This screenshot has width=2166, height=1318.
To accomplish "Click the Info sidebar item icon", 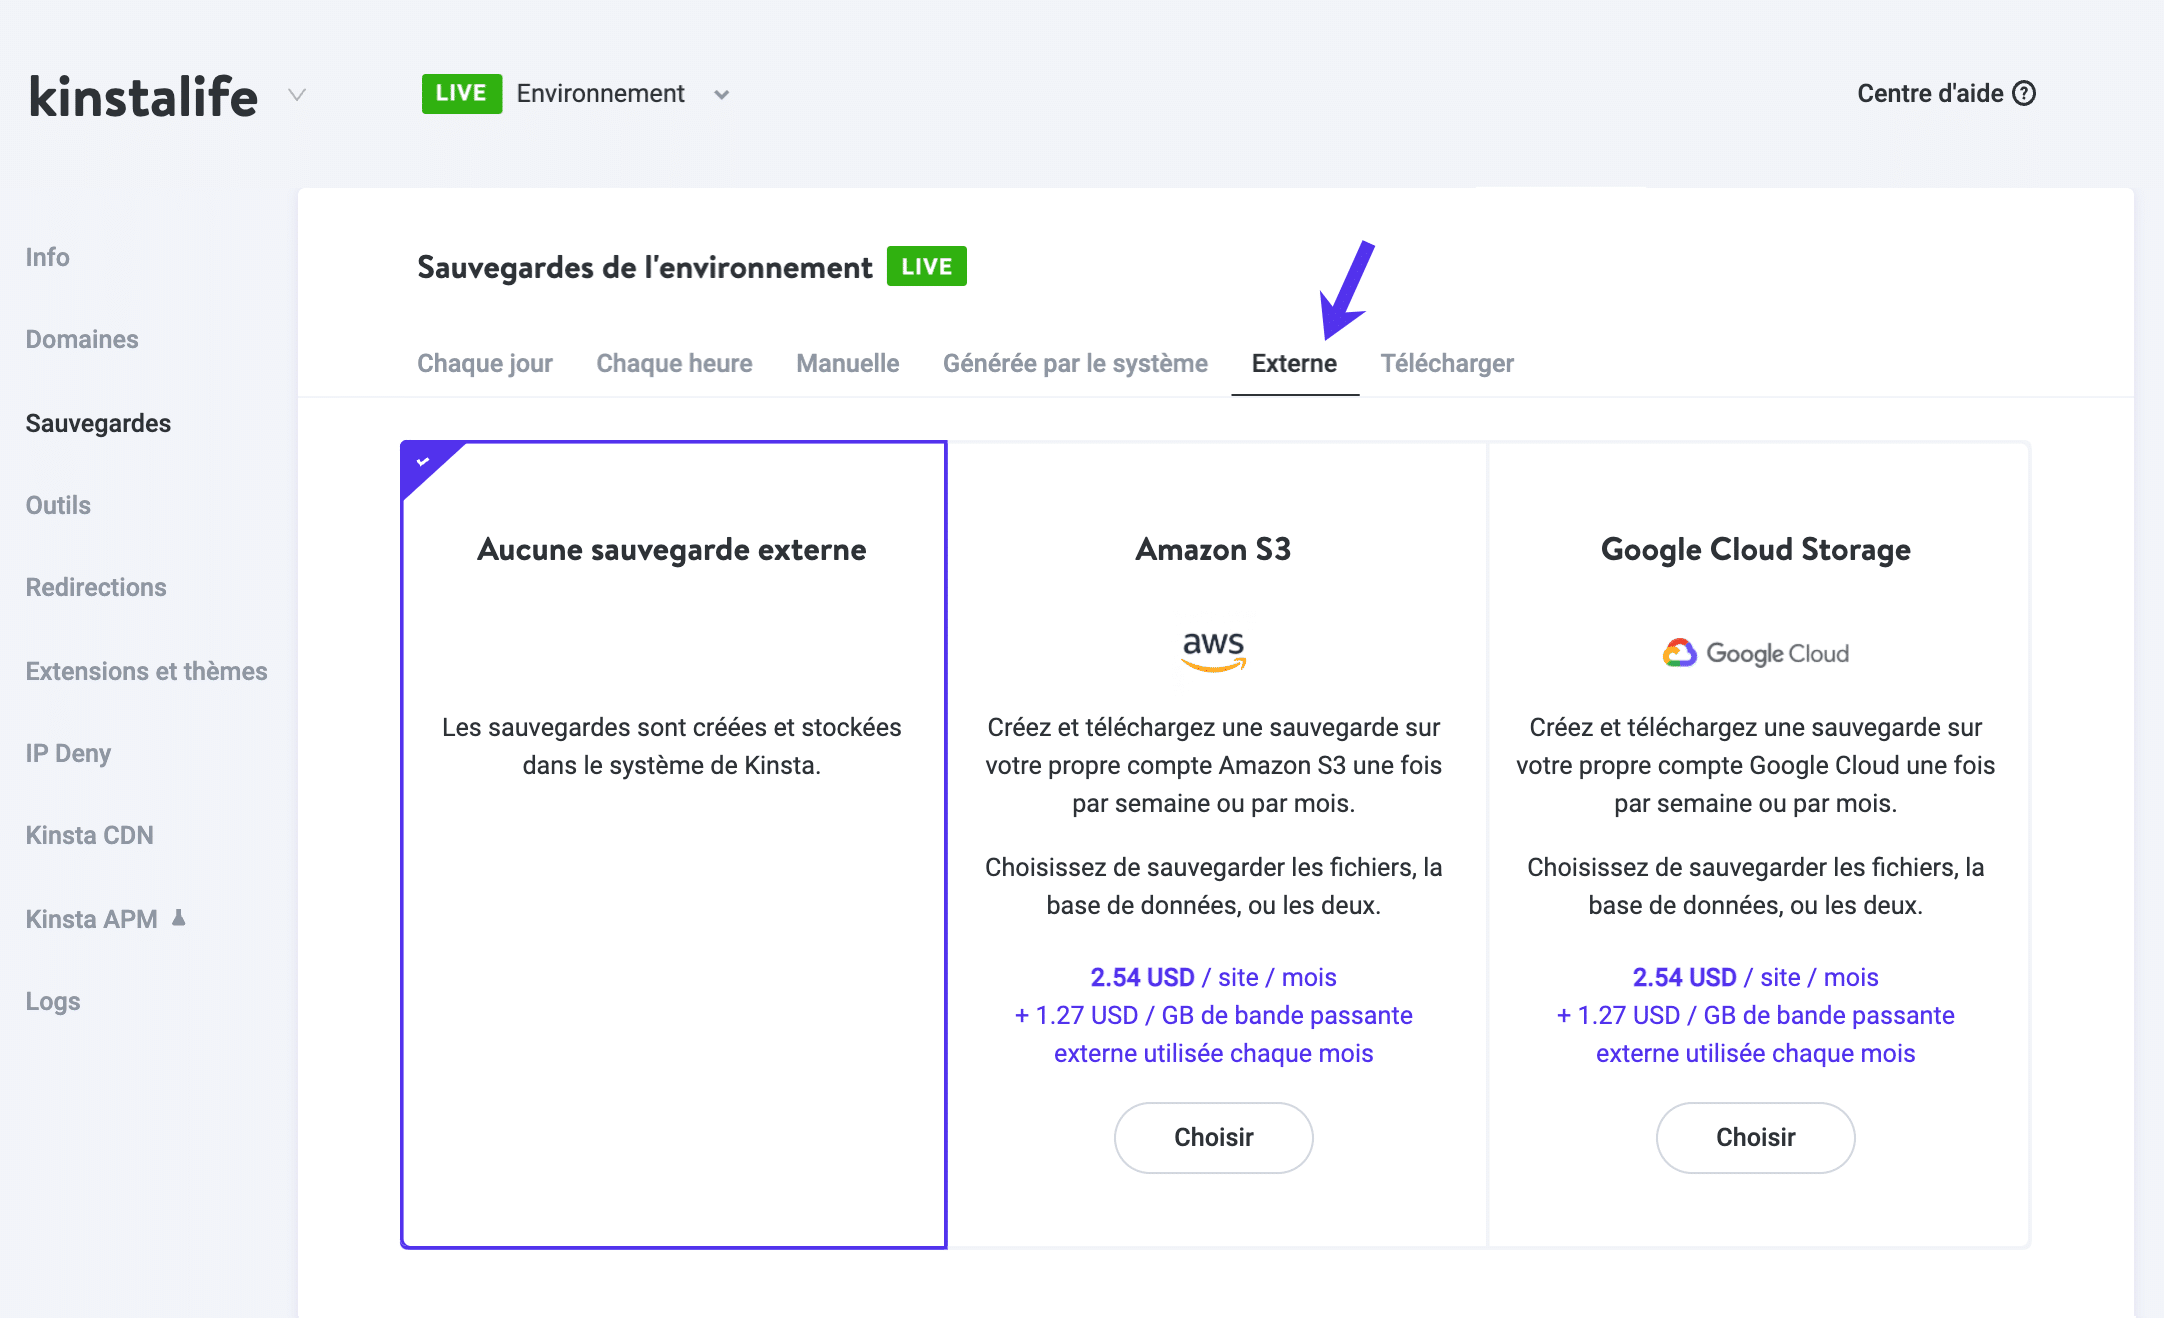I will tap(48, 255).
